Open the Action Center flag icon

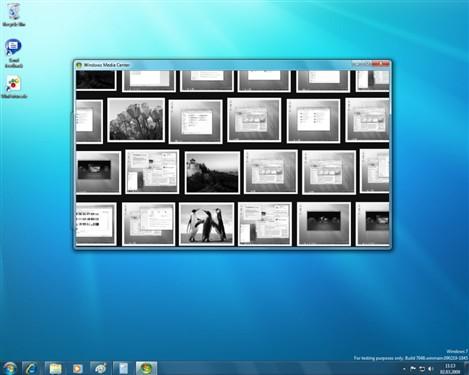[413, 369]
